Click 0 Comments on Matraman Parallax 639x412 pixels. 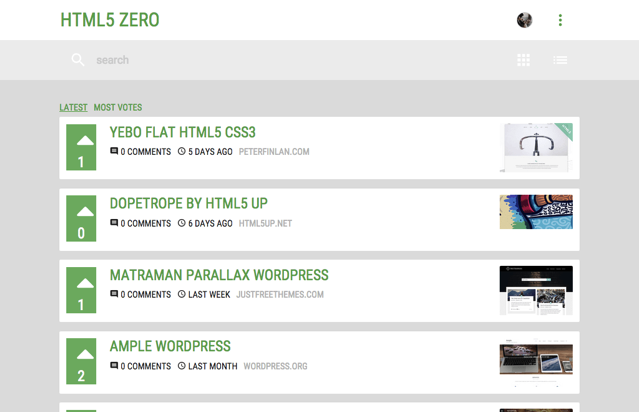(x=145, y=295)
